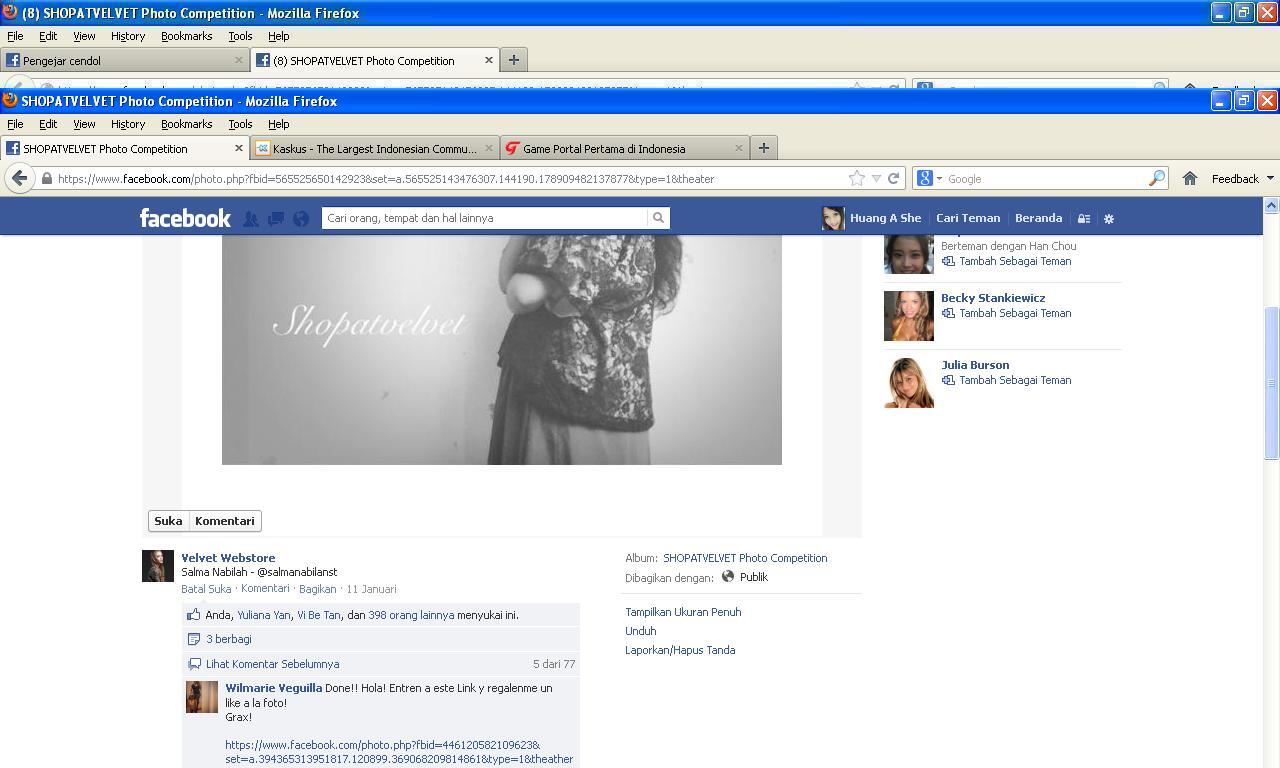Screen dimensions: 1280x768
Task: Click in the Facebook search field
Action: click(485, 218)
